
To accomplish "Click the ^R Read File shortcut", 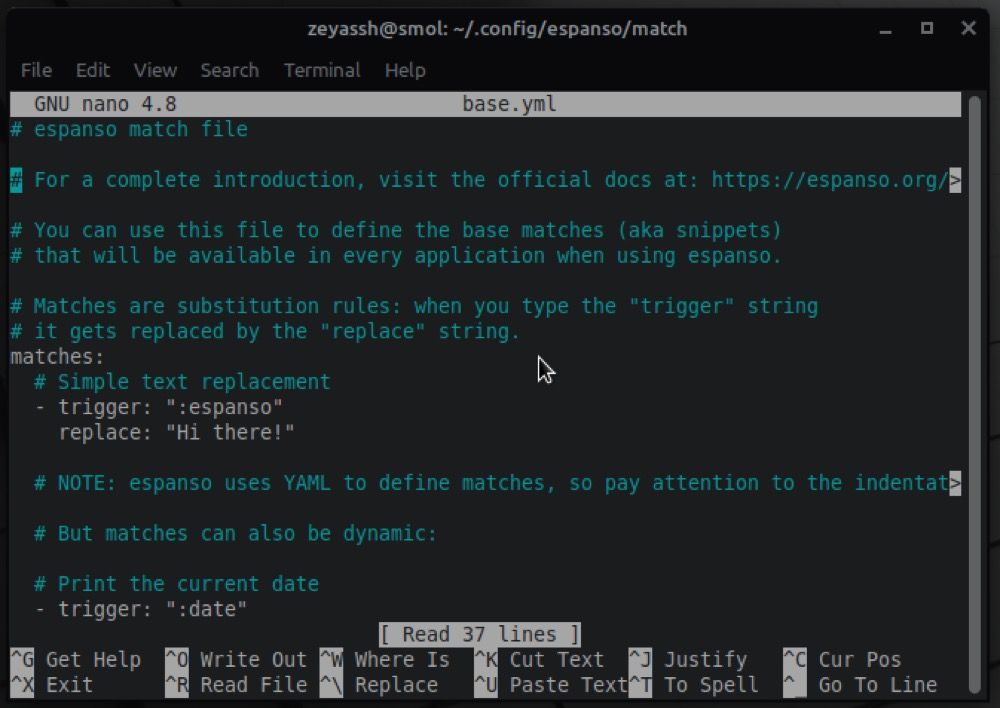I will point(236,685).
